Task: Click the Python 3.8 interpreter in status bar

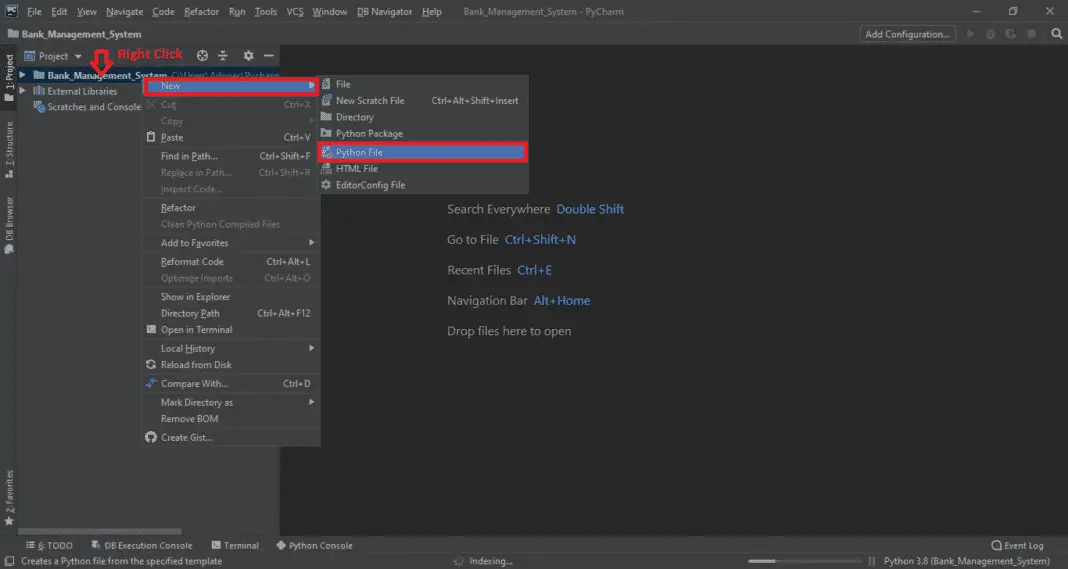Action: point(967,561)
